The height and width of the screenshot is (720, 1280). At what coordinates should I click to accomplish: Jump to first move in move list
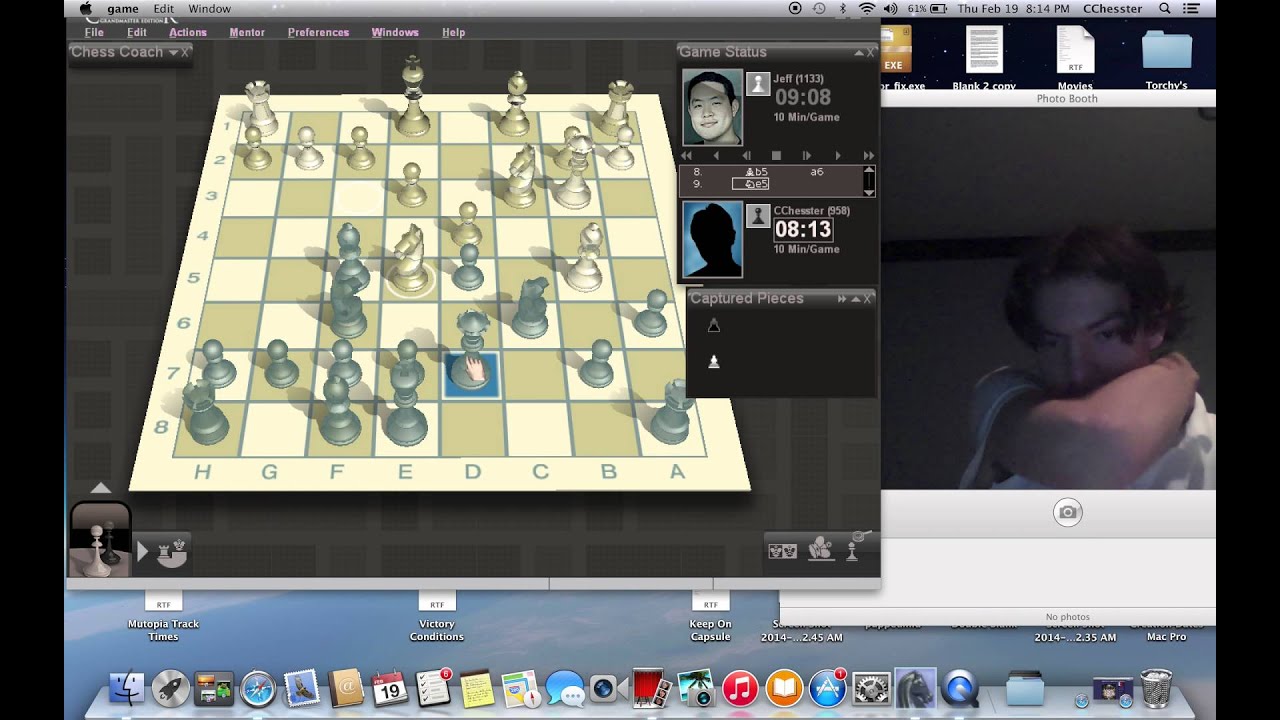click(x=686, y=156)
